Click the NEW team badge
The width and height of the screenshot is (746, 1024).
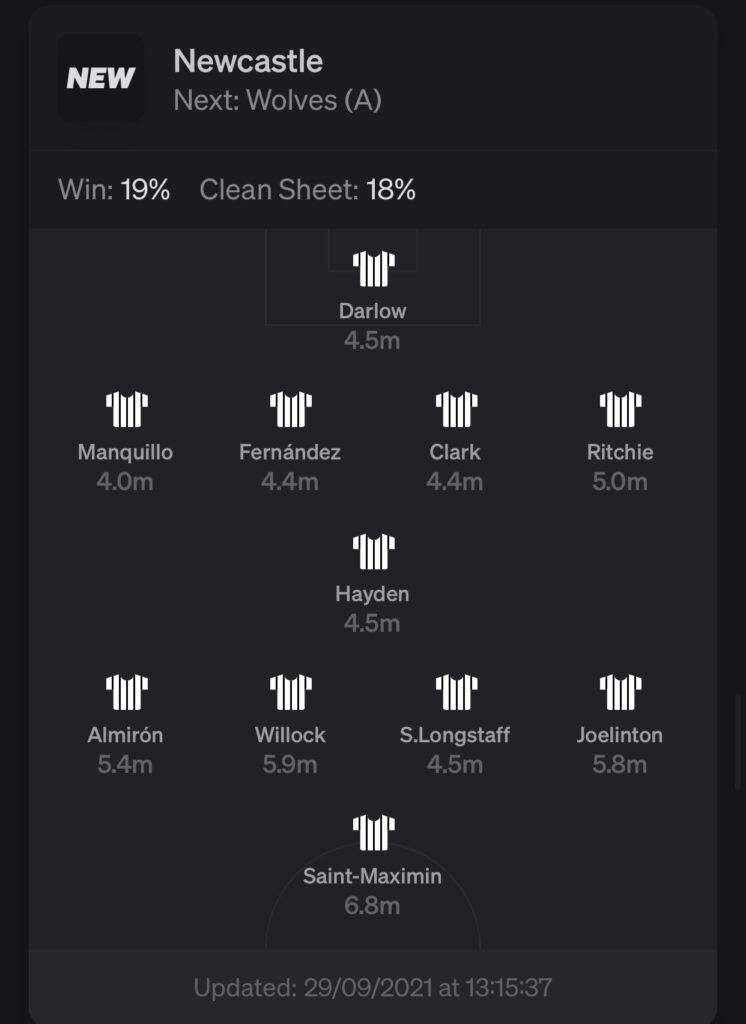101,78
